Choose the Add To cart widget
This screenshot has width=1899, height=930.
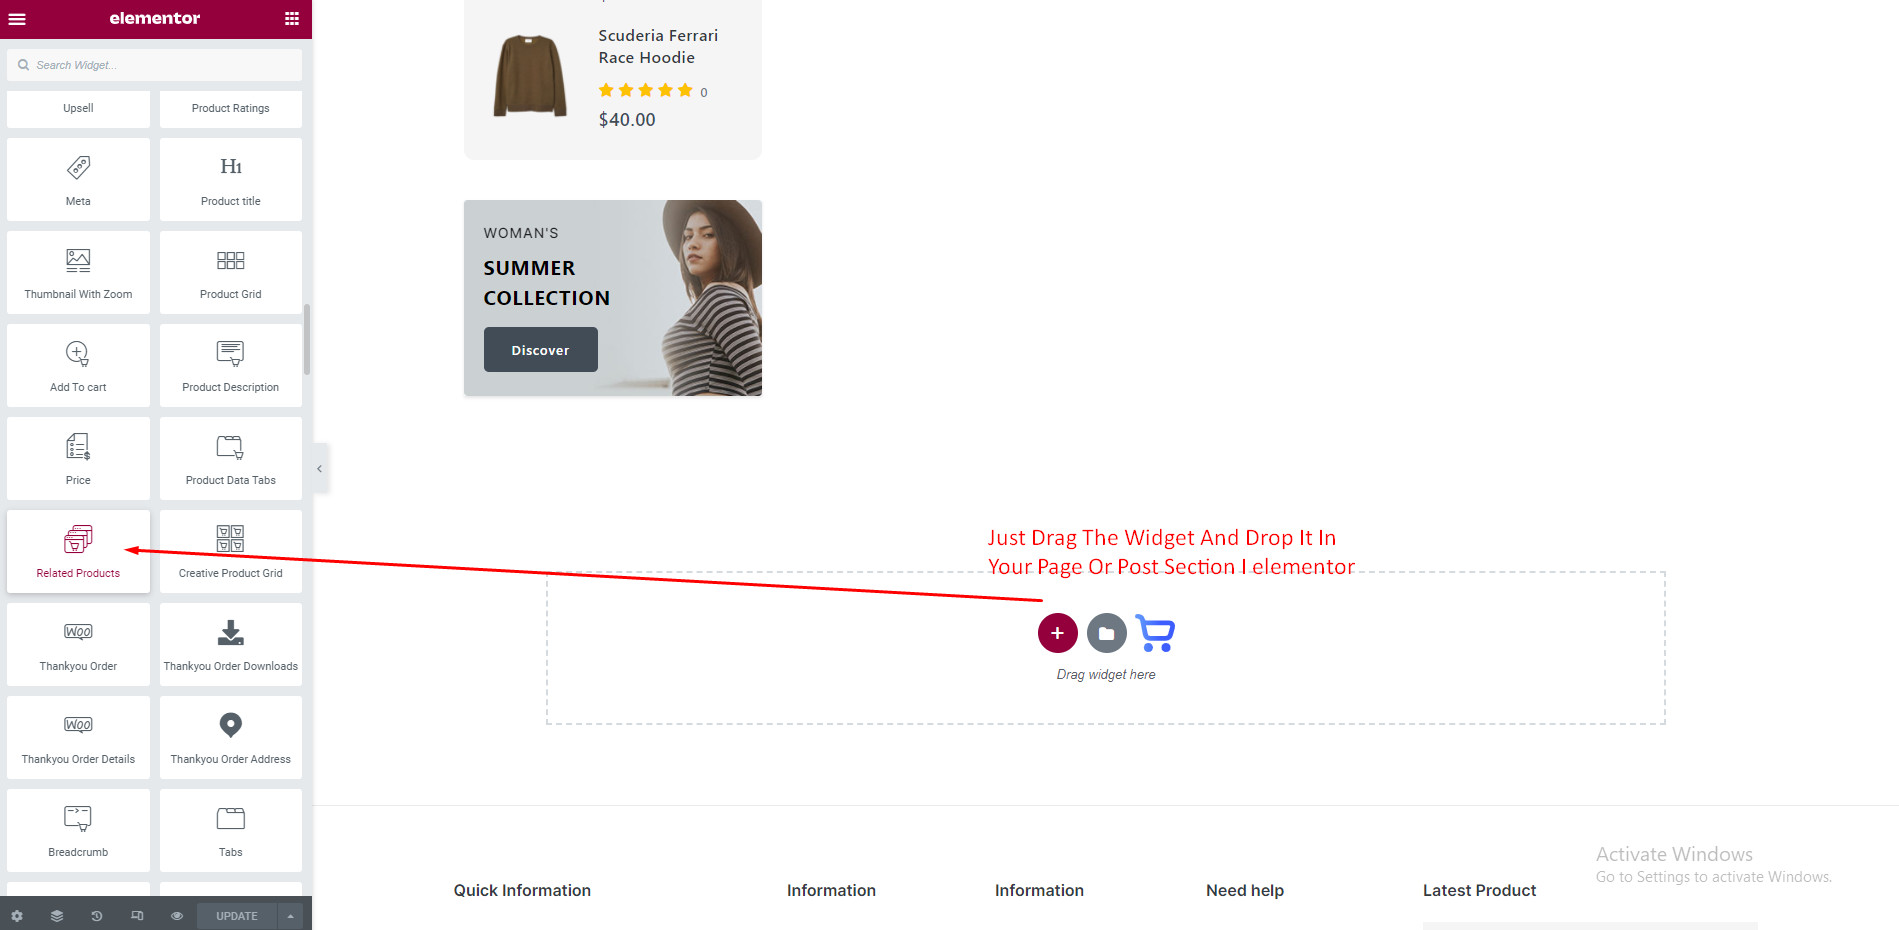78,365
